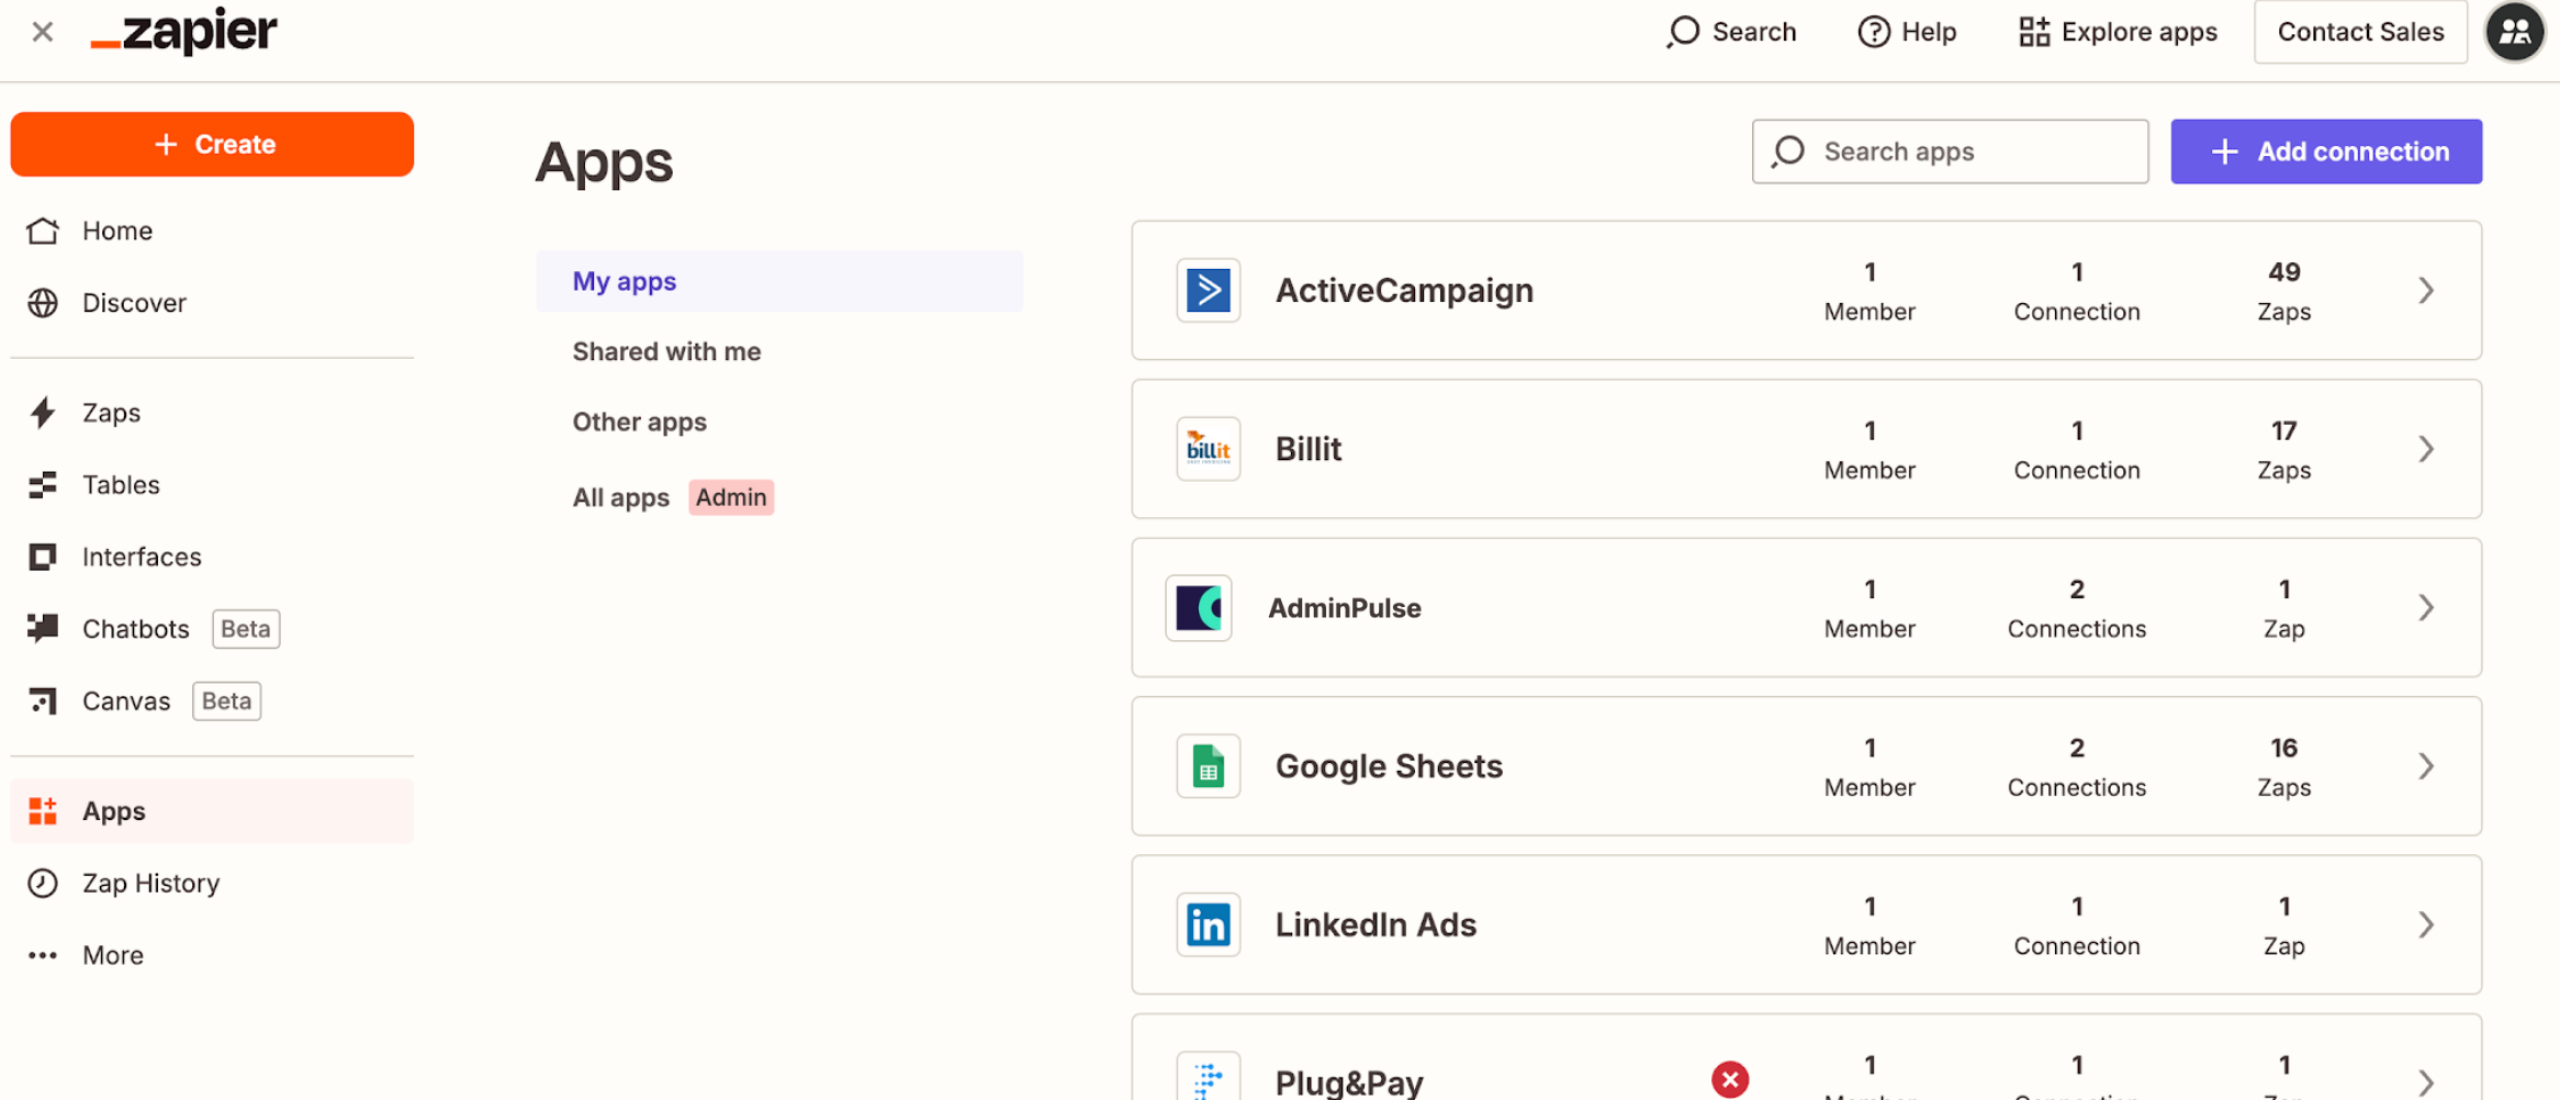The image size is (2560, 1100).
Task: Click the LinkedIn Ads app icon
Action: click(1208, 924)
